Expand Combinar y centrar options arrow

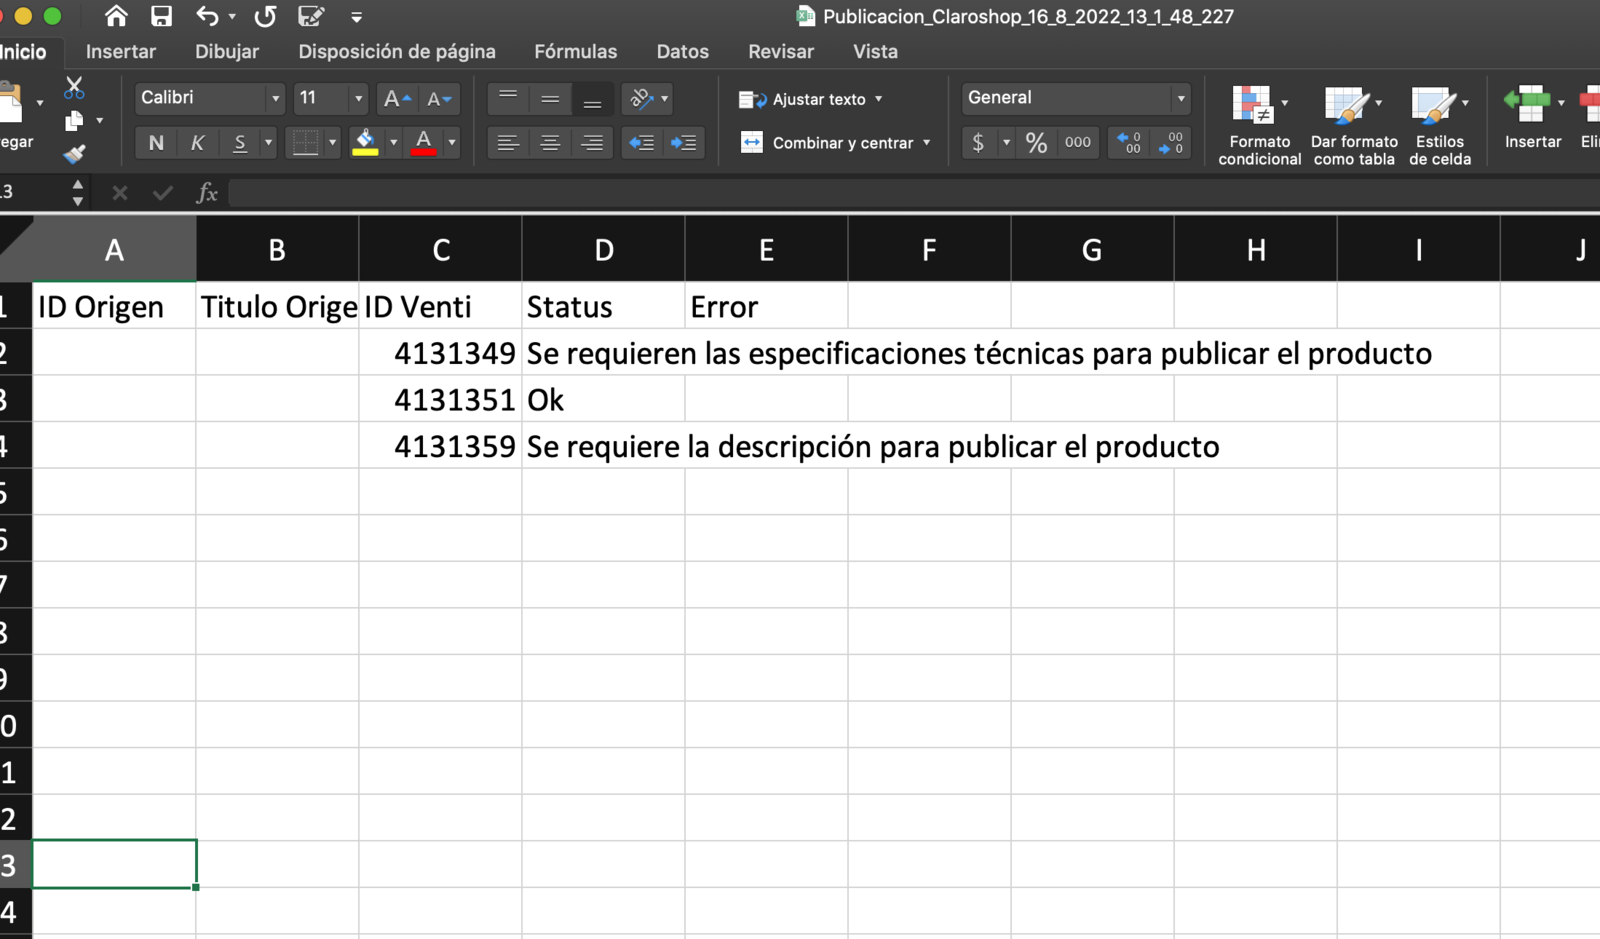click(927, 143)
